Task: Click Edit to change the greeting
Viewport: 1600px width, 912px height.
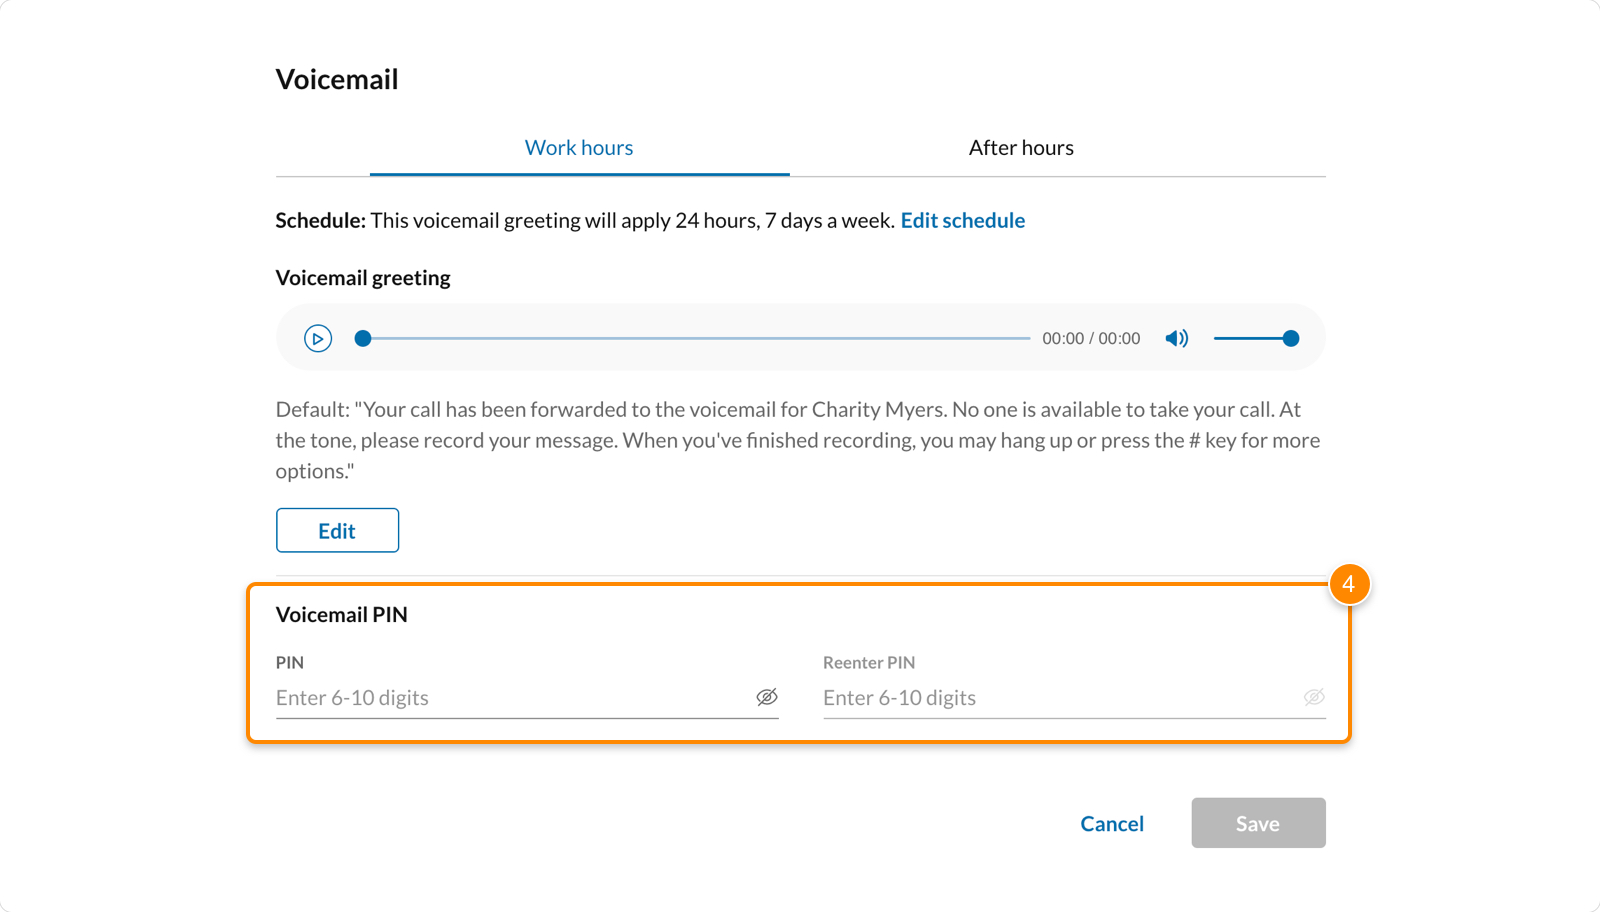Action: (337, 530)
